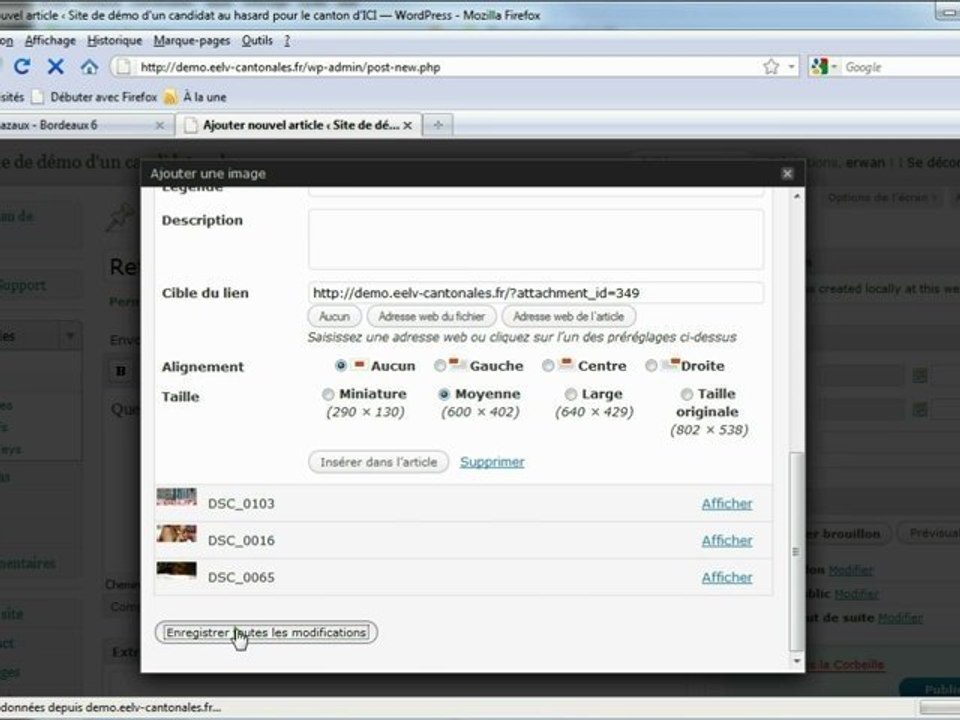
Task: Expand the sidebar menu dropdown arrow
Action: click(70, 336)
